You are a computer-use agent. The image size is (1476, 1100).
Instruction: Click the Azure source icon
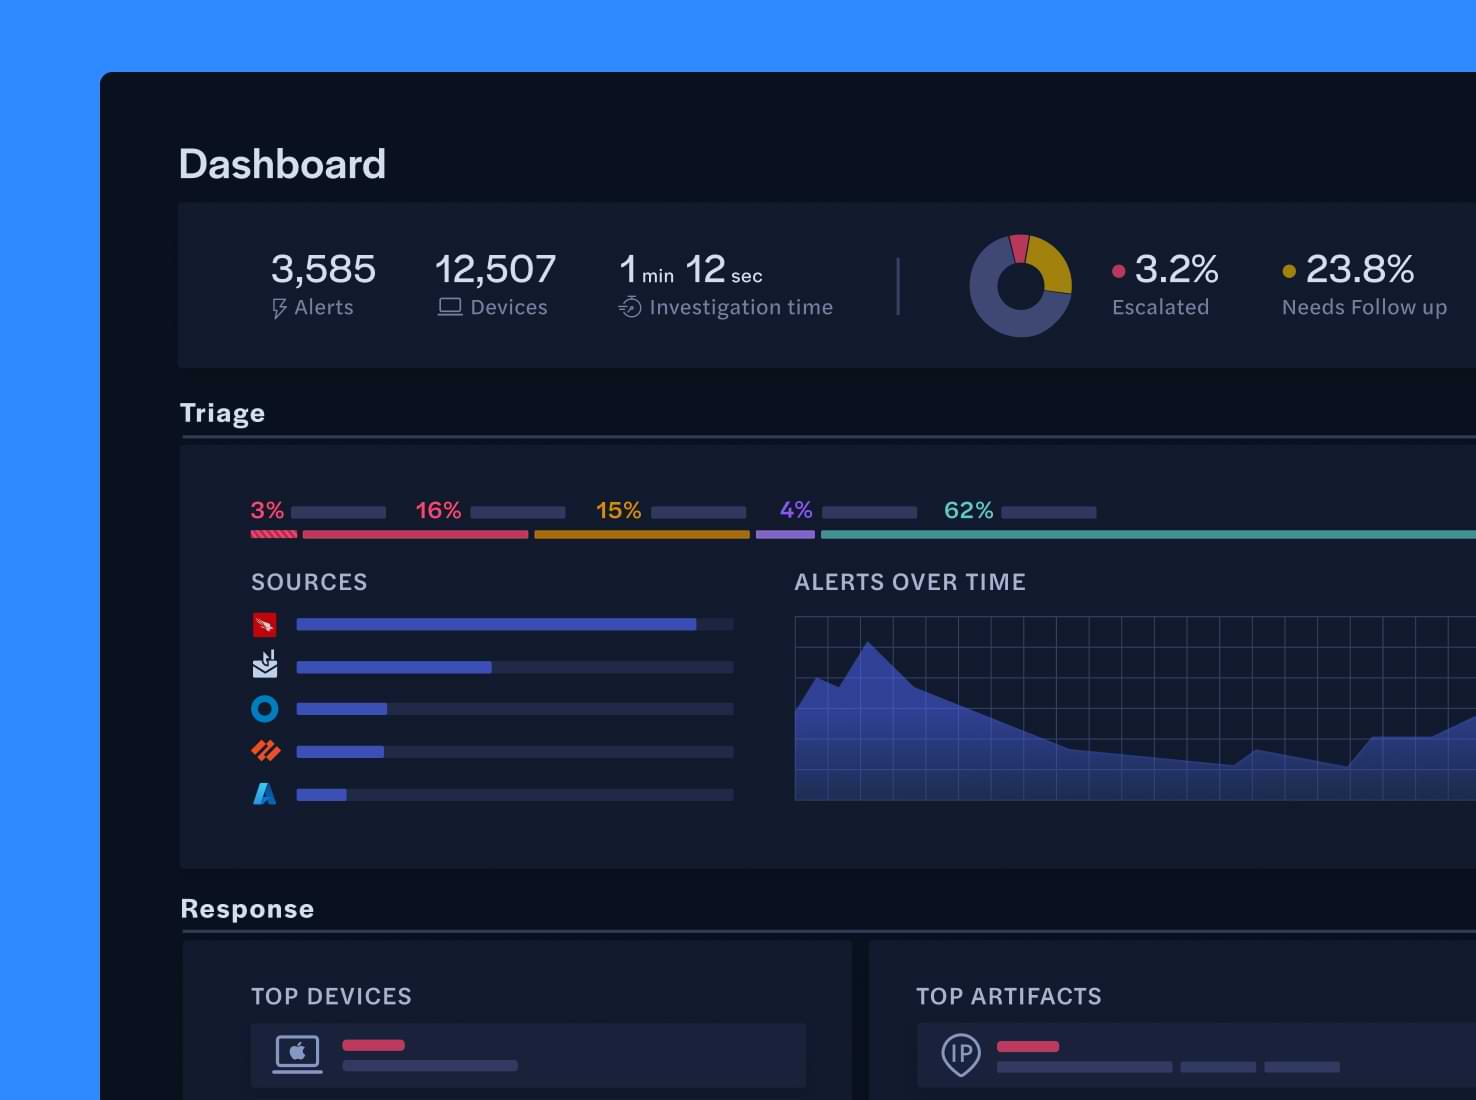(x=264, y=794)
